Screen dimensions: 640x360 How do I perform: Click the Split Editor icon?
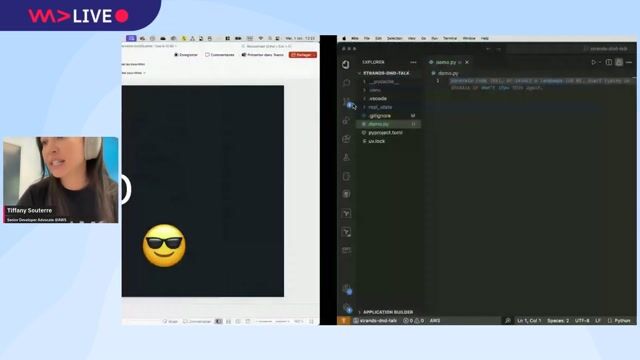[609, 62]
